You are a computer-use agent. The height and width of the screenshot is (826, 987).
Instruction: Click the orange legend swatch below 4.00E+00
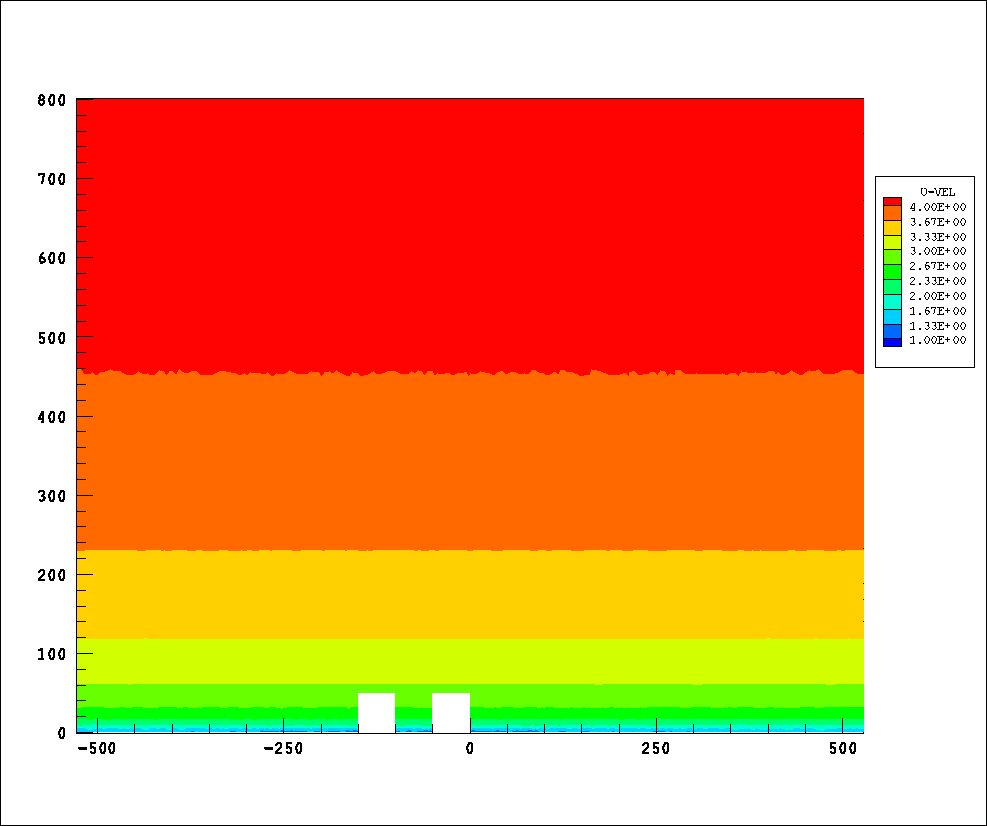pyautogui.click(x=892, y=213)
